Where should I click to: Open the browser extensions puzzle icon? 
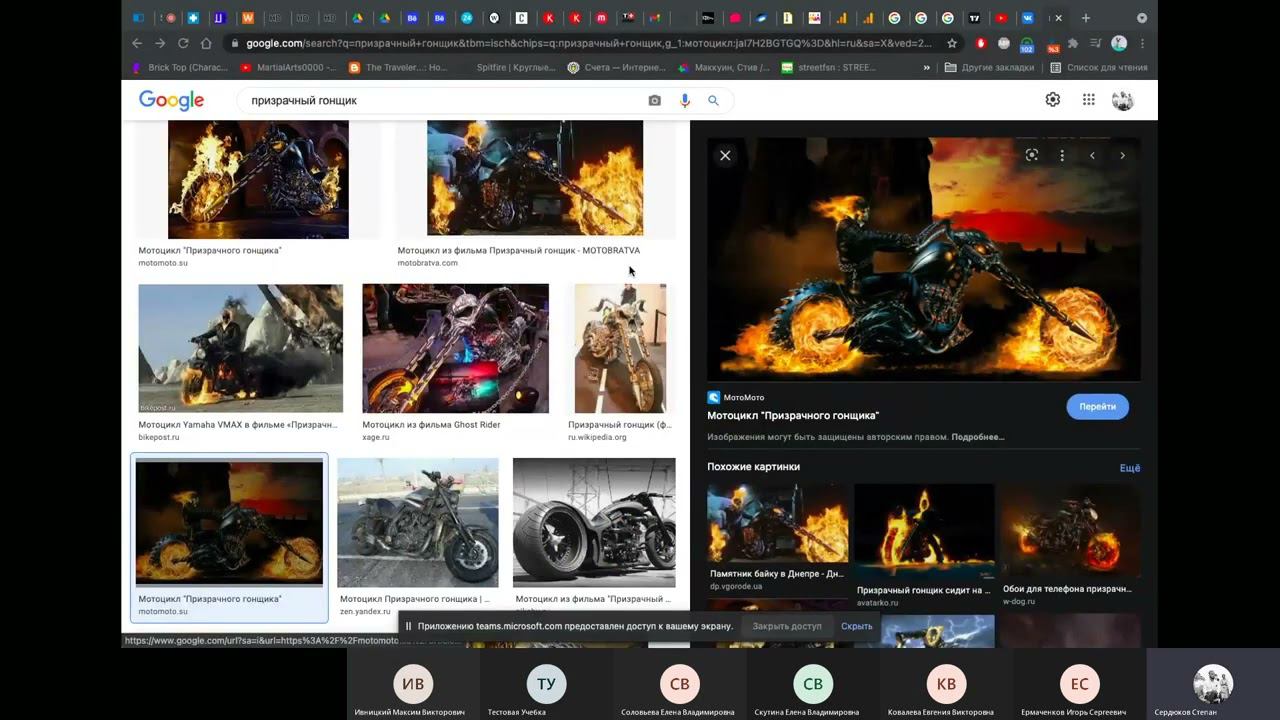[x=1073, y=43]
